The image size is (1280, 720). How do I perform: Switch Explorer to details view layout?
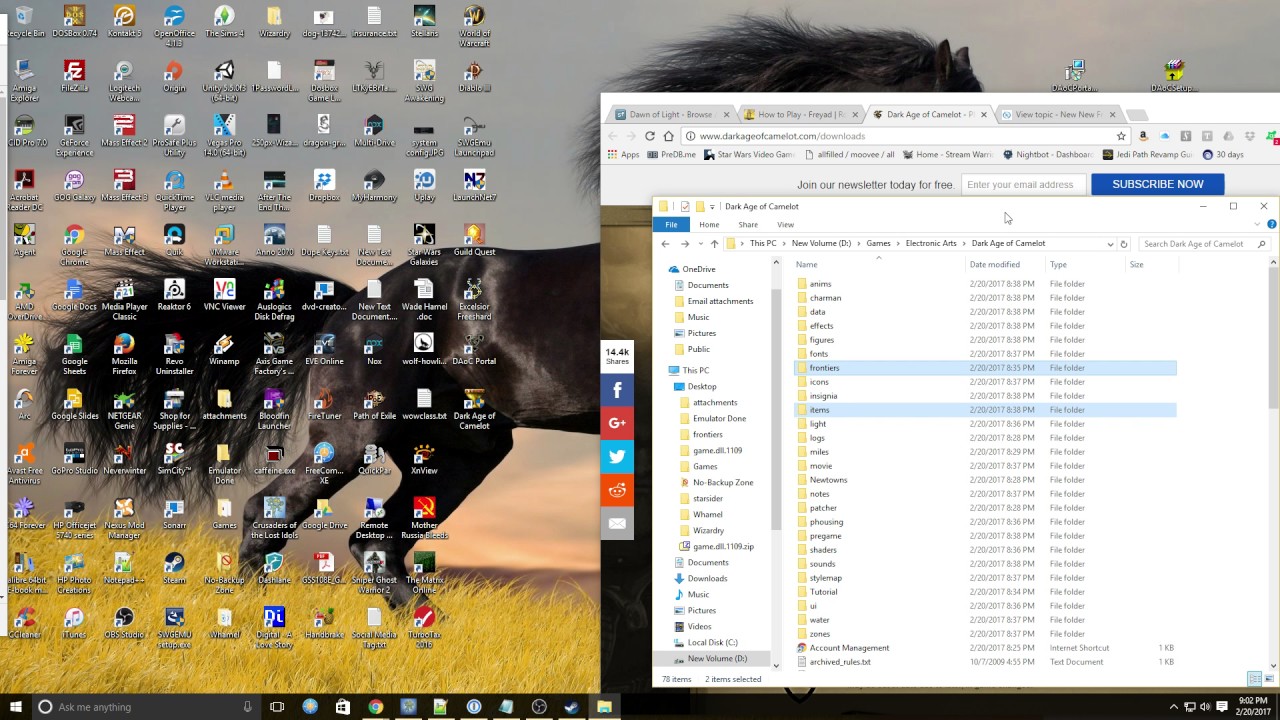click(1254, 679)
